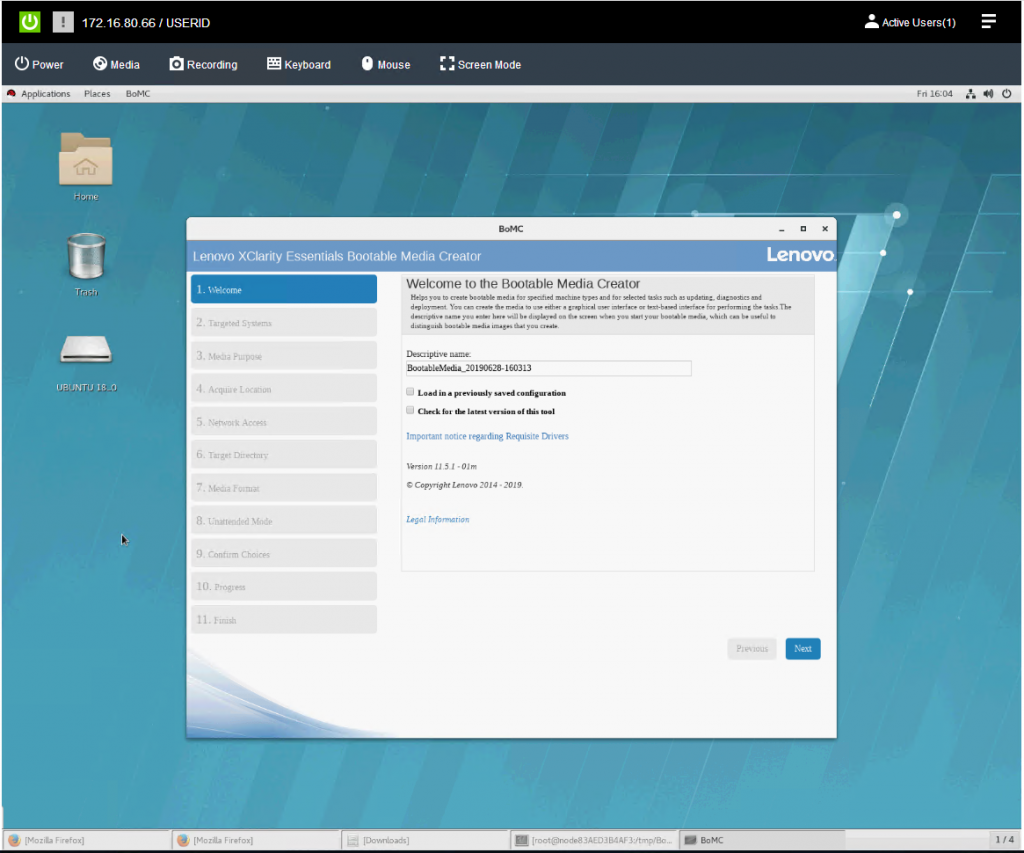Open Important notice regarding Requisite Drivers link

tap(487, 436)
